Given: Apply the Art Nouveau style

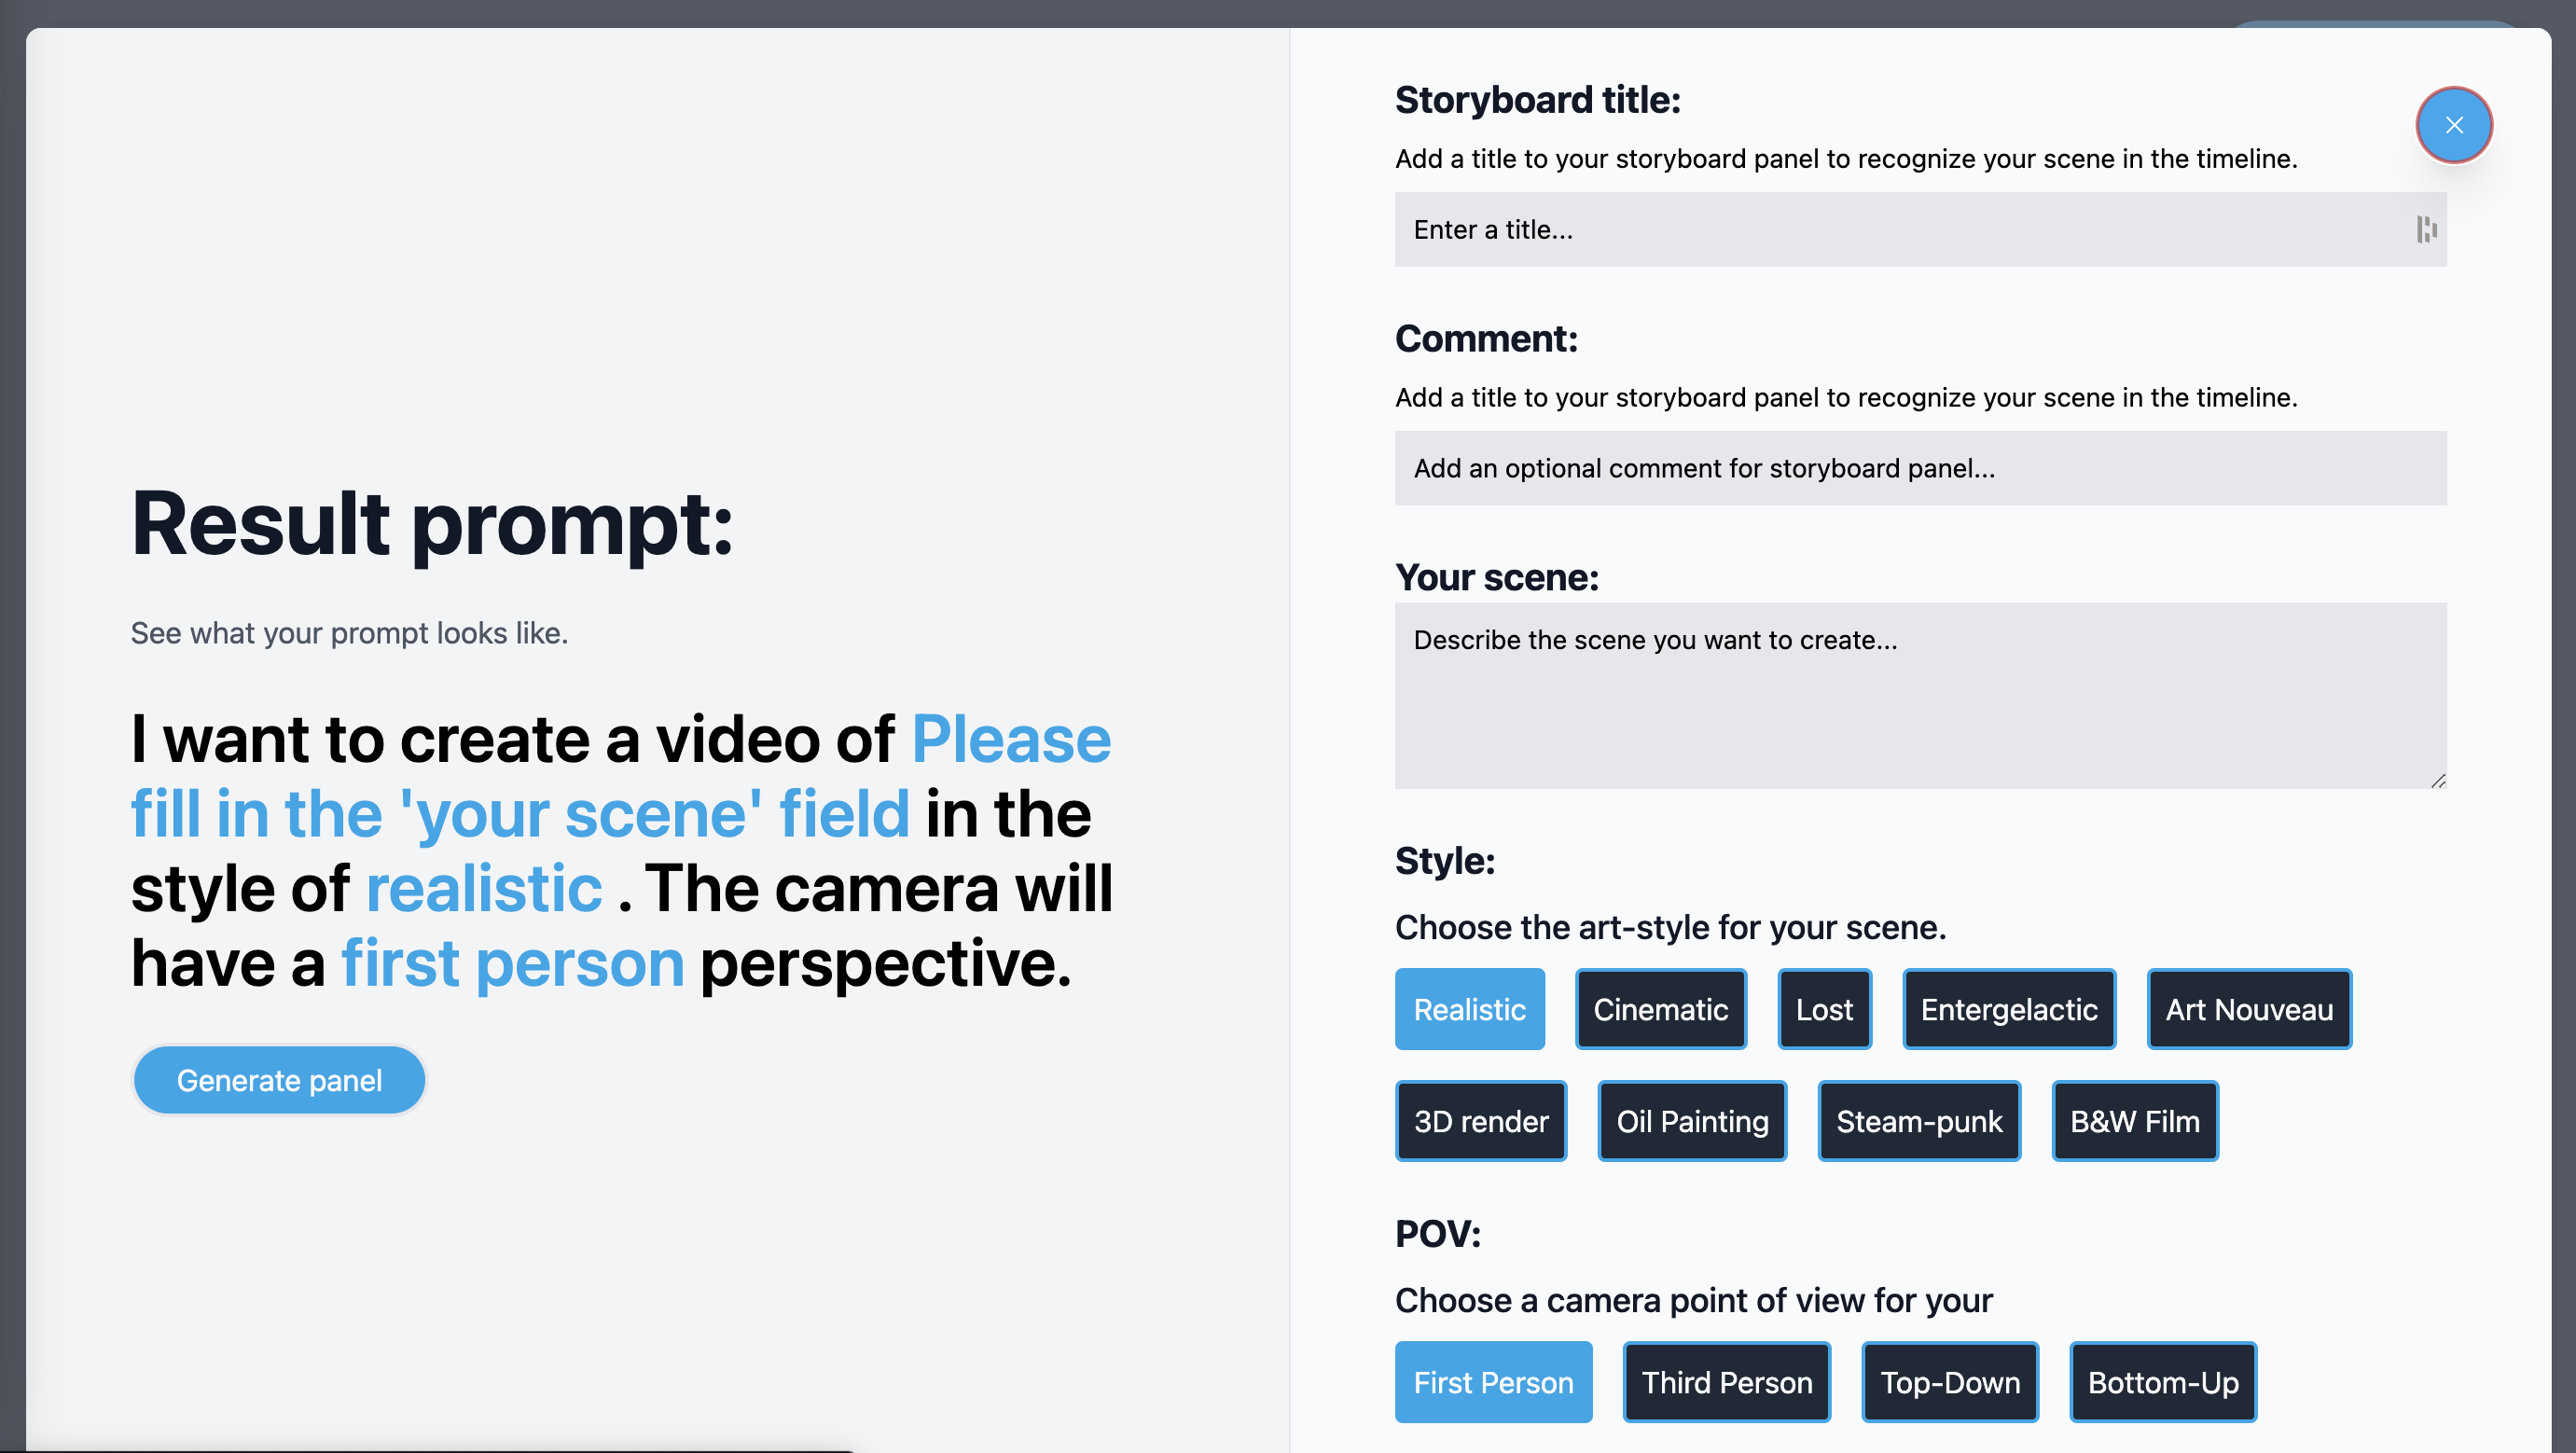Looking at the screenshot, I should coord(2249,1009).
